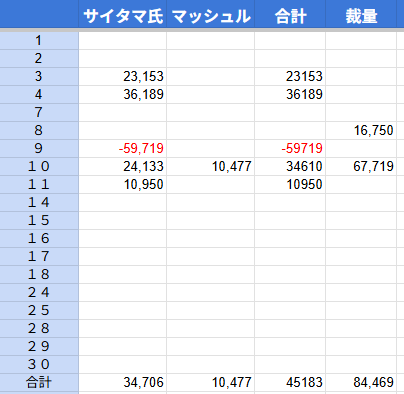Click red cell -59,719
This screenshot has height=394, width=404.
click(123, 149)
